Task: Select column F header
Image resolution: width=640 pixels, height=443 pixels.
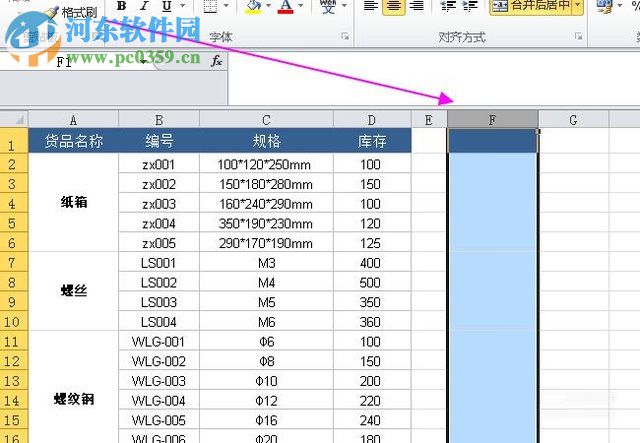Action: tap(493, 120)
